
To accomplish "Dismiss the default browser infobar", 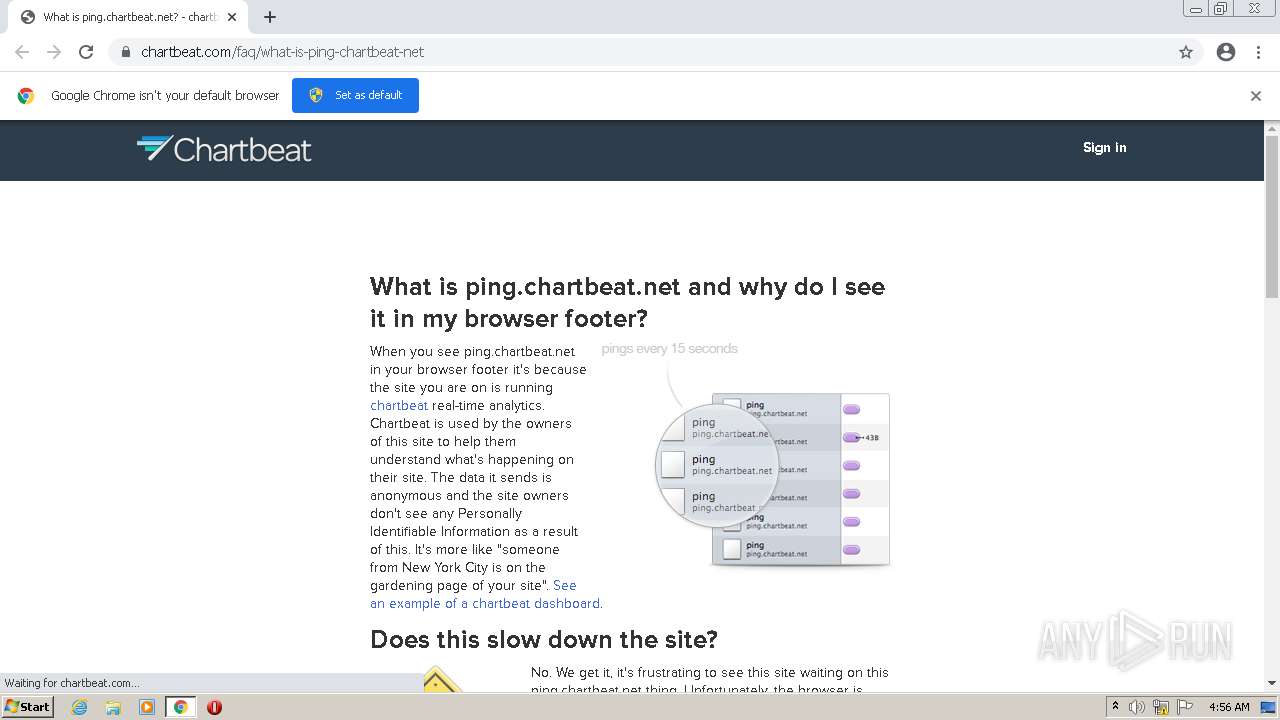I will pyautogui.click(x=1256, y=96).
